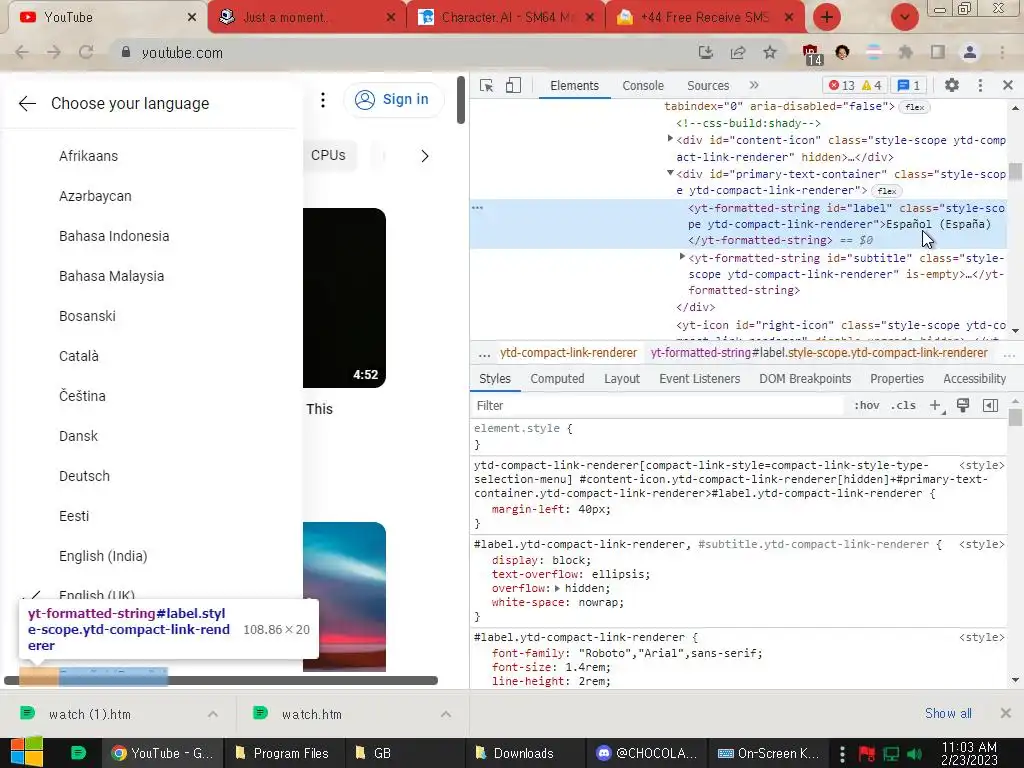
Task: Switch to DevTools Elements tab
Action: click(574, 86)
